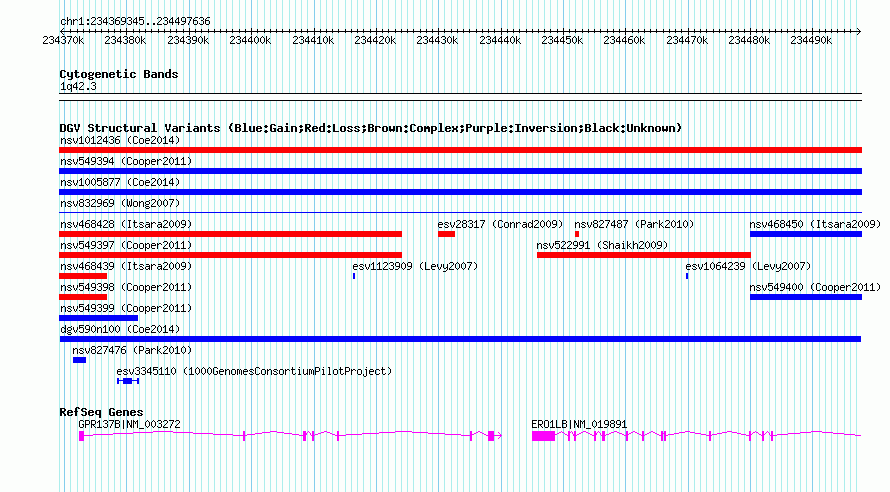Screen dimensions: 890x492
Task: Click the Cytogenetic Bands track title
Action: (x=119, y=74)
